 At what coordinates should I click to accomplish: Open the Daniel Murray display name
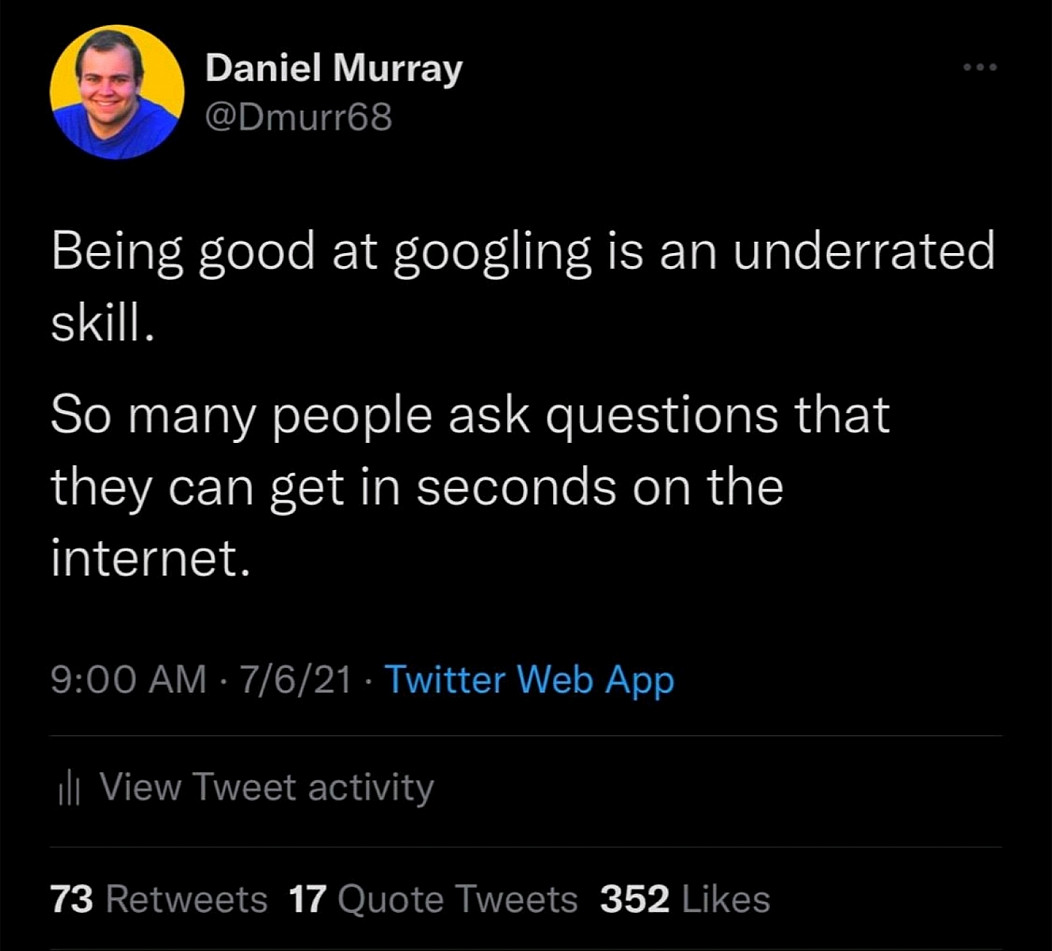tap(334, 69)
